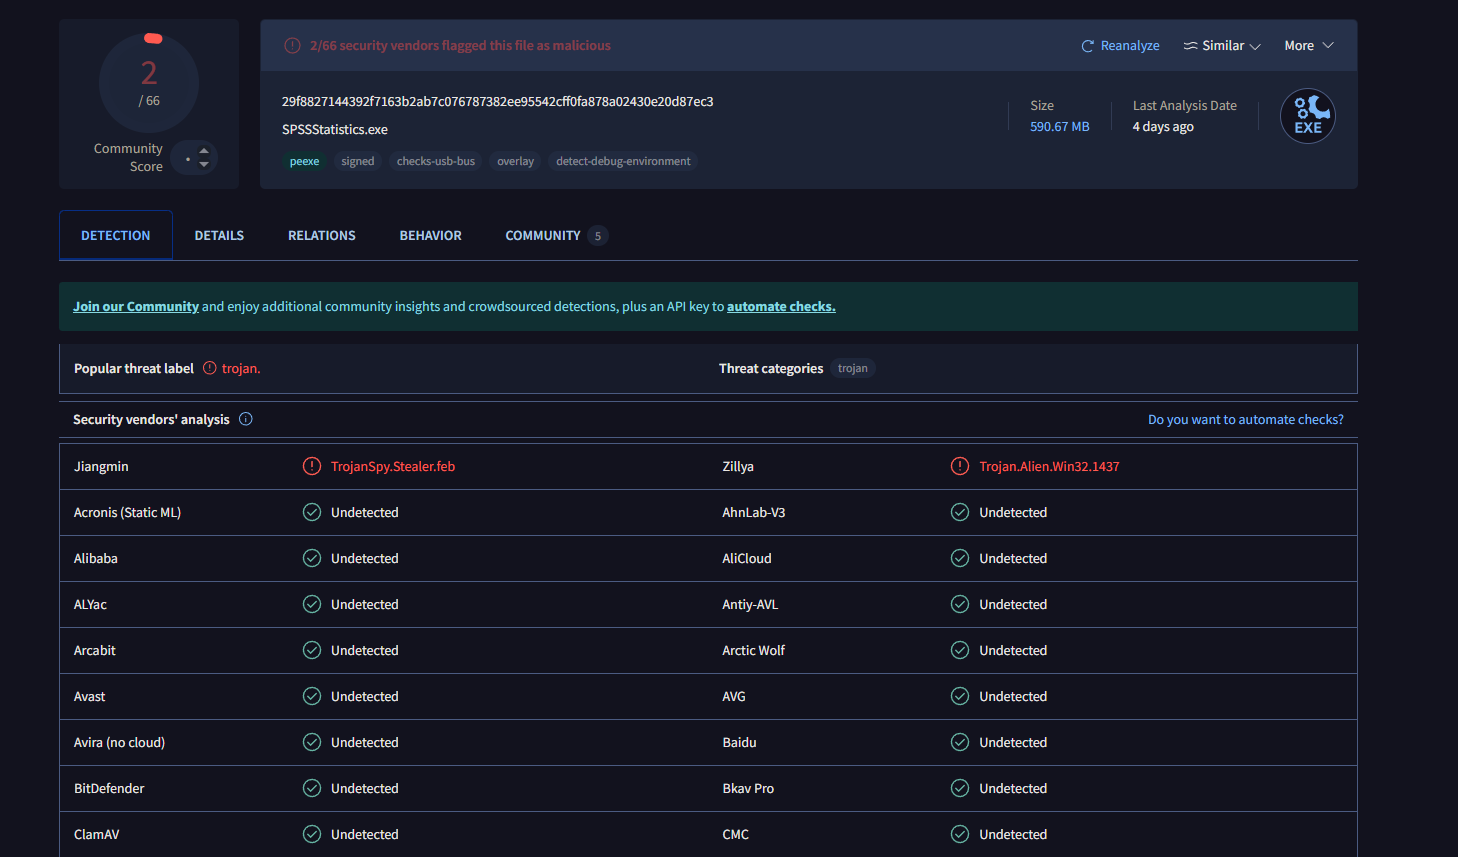Viewport: 1458px width, 857px height.
Task: Click the 4 days ago analysis date
Action: [x=1163, y=127]
